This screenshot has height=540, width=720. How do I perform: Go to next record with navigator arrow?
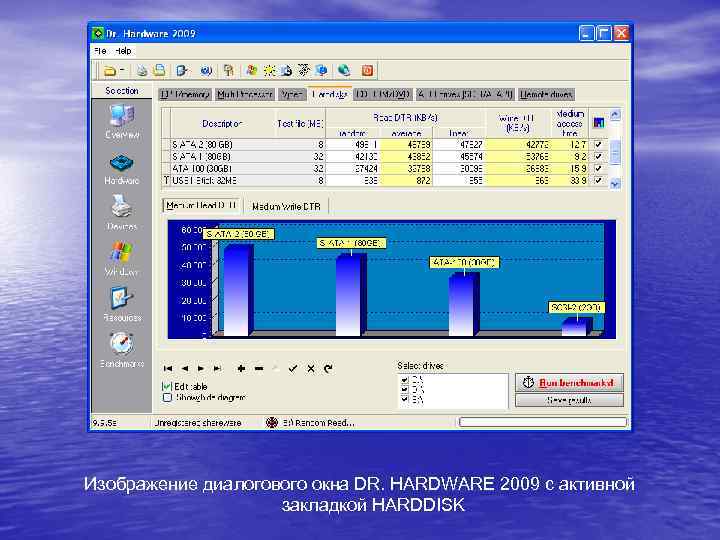click(x=201, y=368)
